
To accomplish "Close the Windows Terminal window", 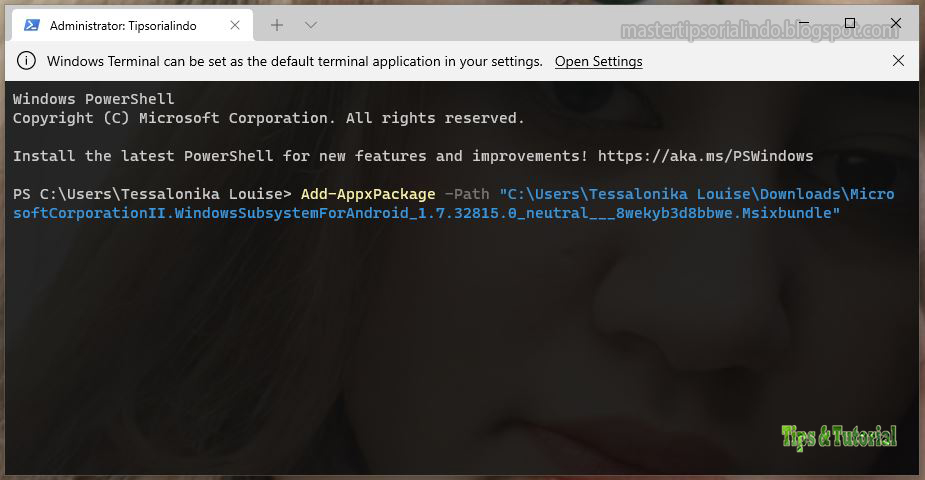I will (896, 23).
